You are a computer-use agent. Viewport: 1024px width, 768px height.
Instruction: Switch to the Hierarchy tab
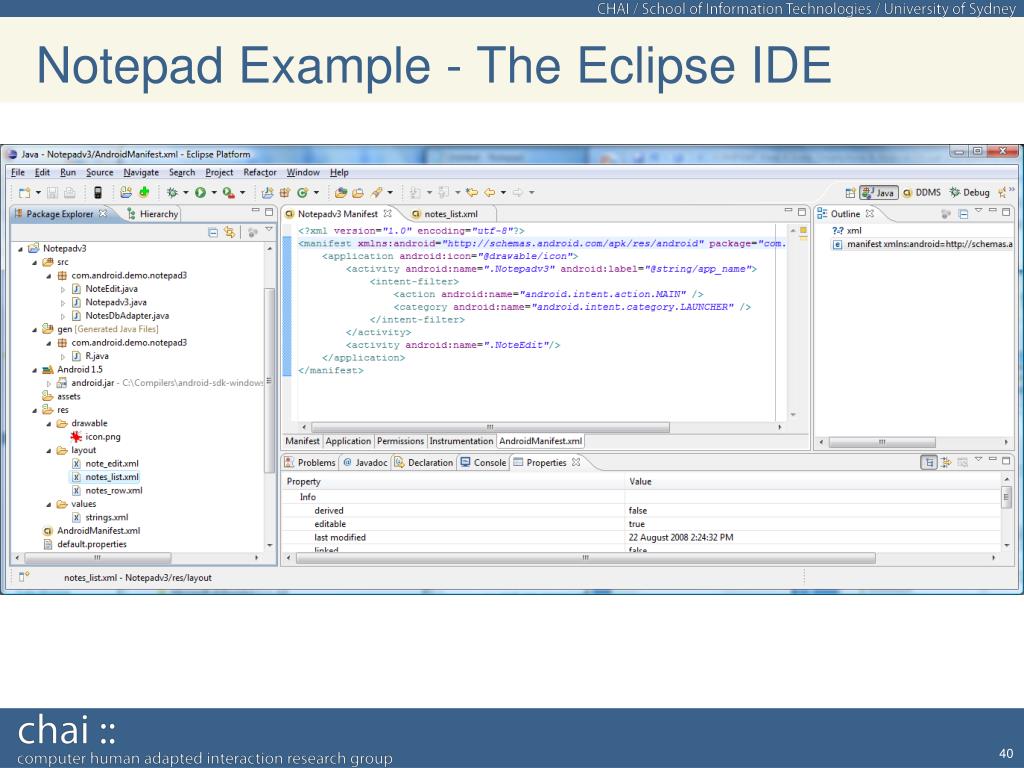152,214
